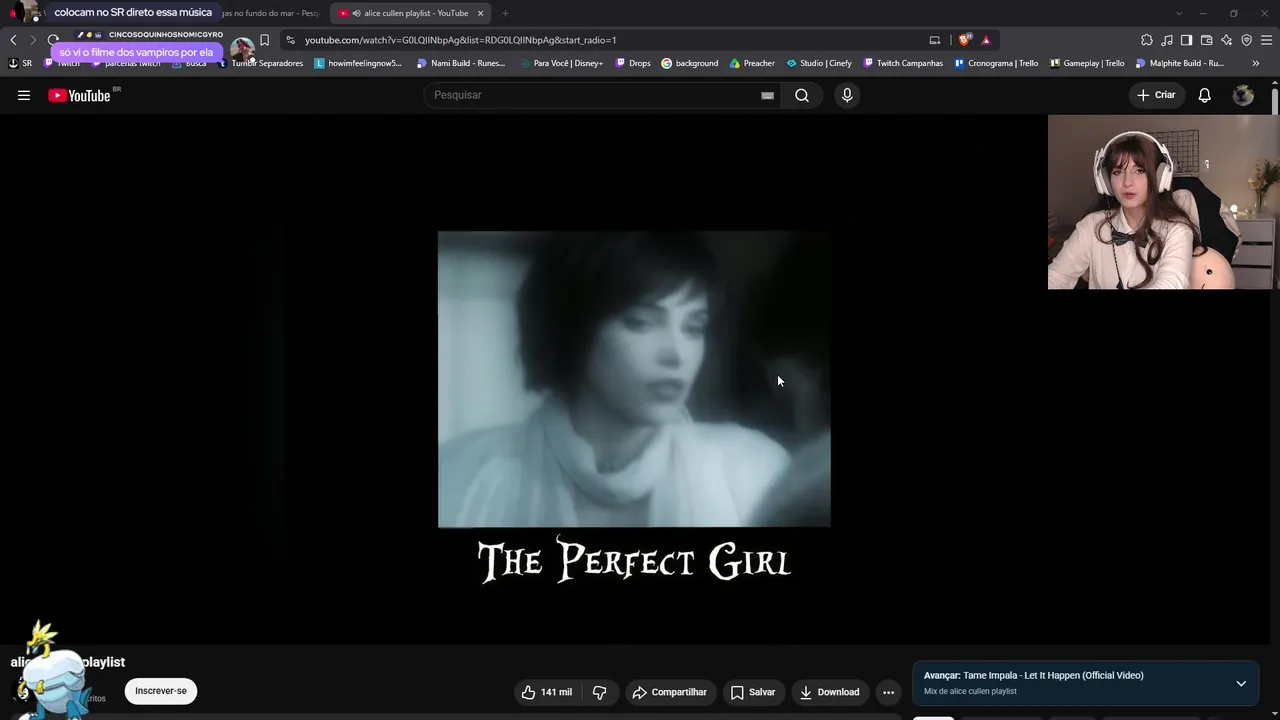Open the Leo AI sparkle icon
The height and width of the screenshot is (720, 1280).
coord(1227,40)
